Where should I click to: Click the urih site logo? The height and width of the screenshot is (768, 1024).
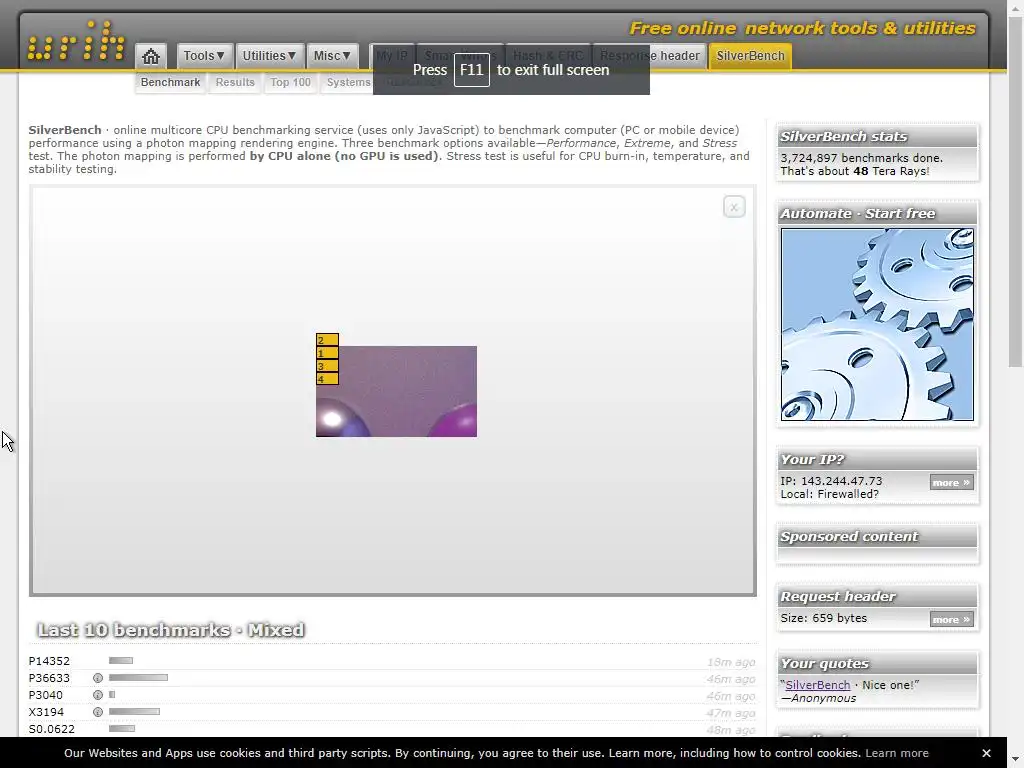[x=76, y=41]
